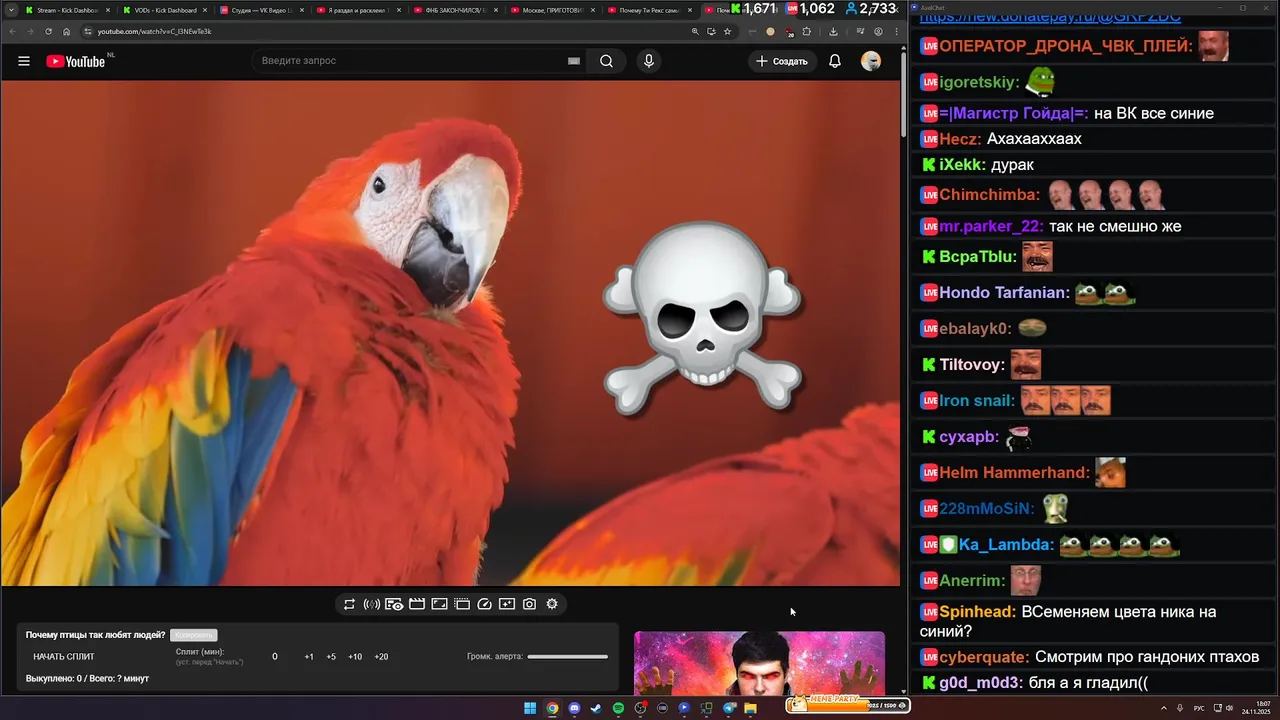Image resolution: width=1280 pixels, height=720 pixels.
Task: Take a screenshot with the camera toolbar icon
Action: [x=530, y=604]
